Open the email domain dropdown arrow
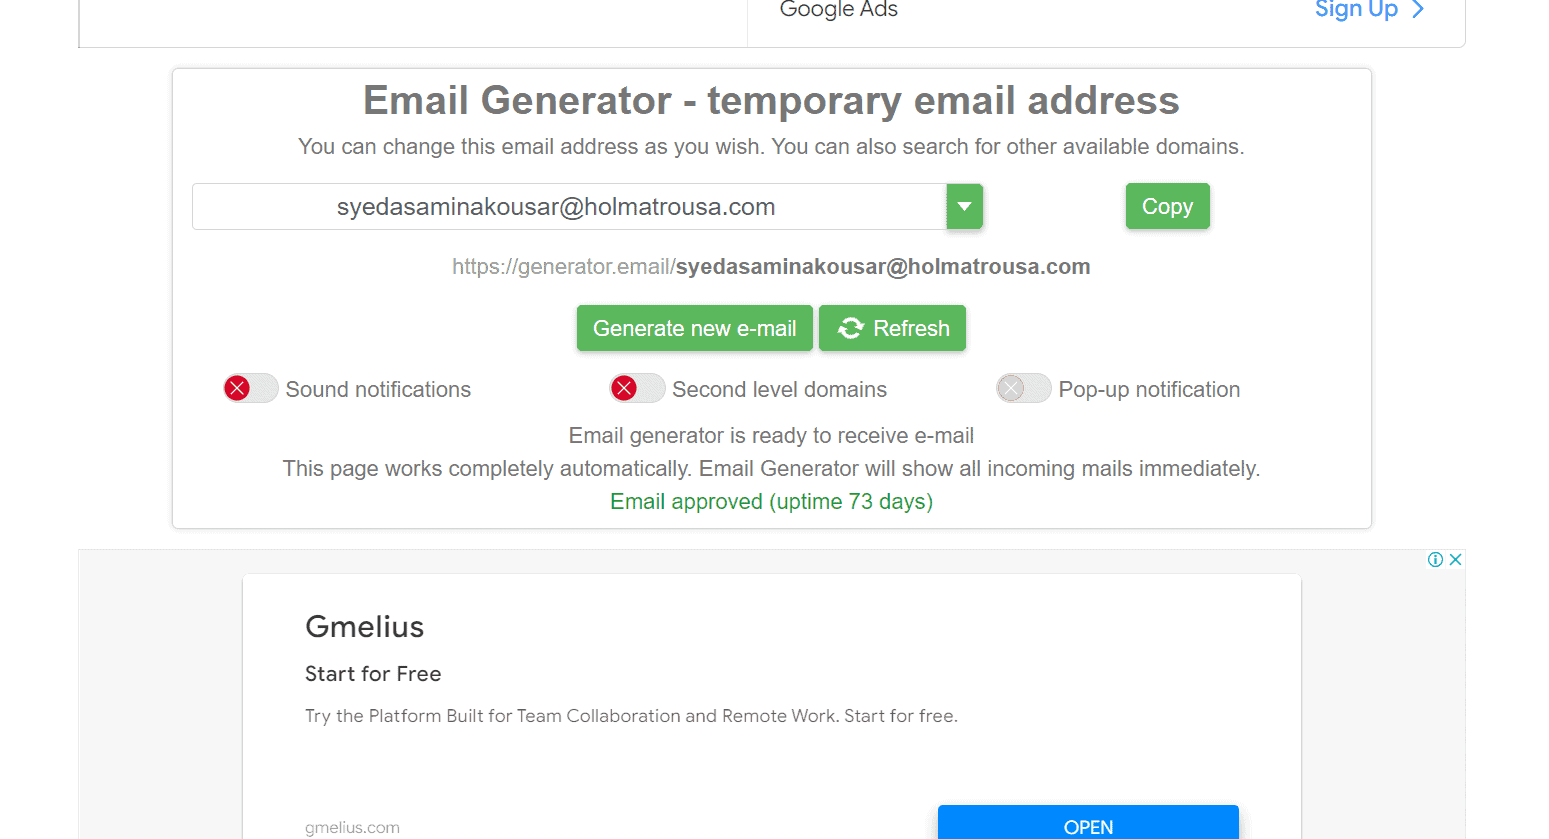The height and width of the screenshot is (839, 1549). point(963,206)
